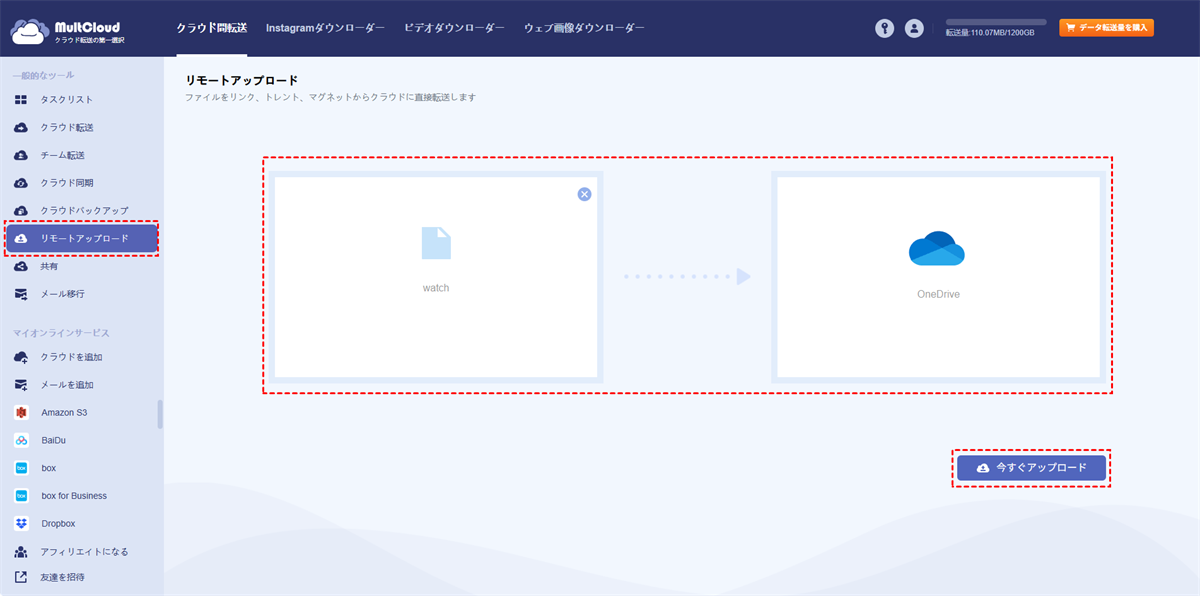Viewport: 1200px width, 596px height.
Task: Click the watch source file box
Action: click(x=435, y=277)
